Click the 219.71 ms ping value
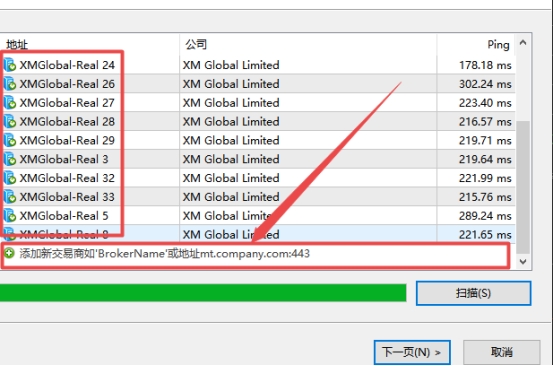This screenshot has width=554, height=366. coord(485,140)
